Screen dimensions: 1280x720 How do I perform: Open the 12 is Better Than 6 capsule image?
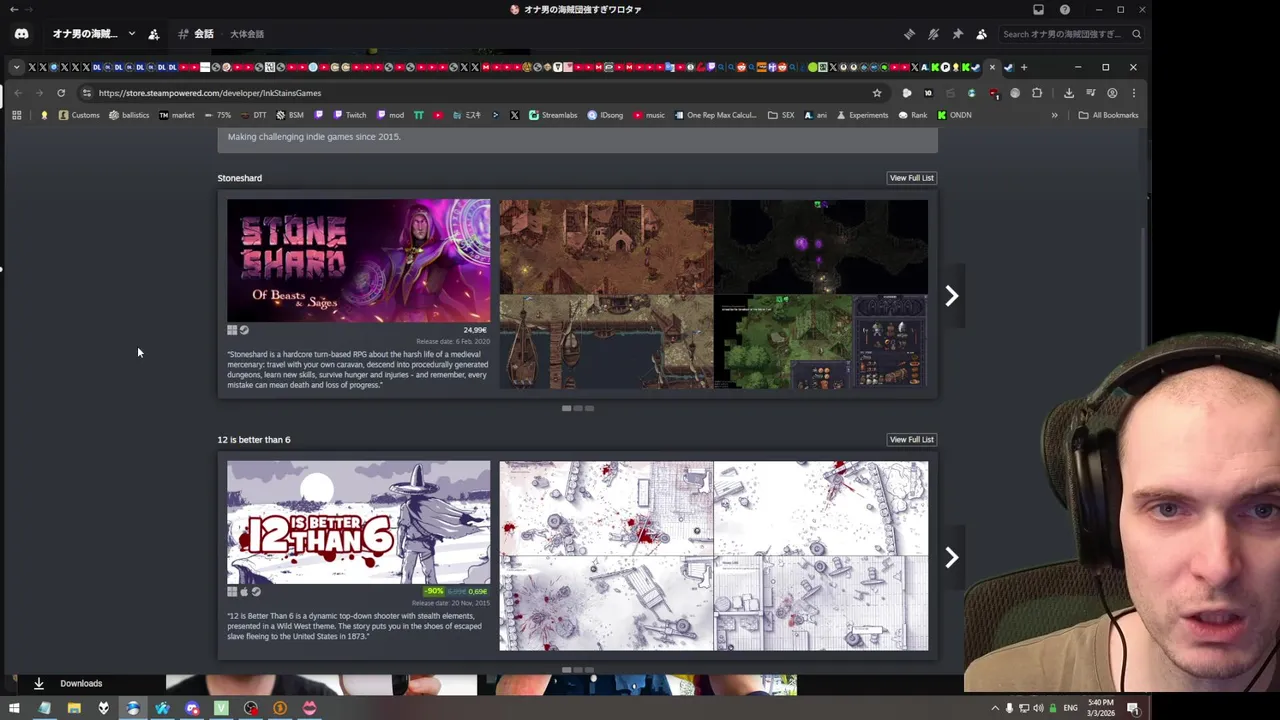pos(359,522)
